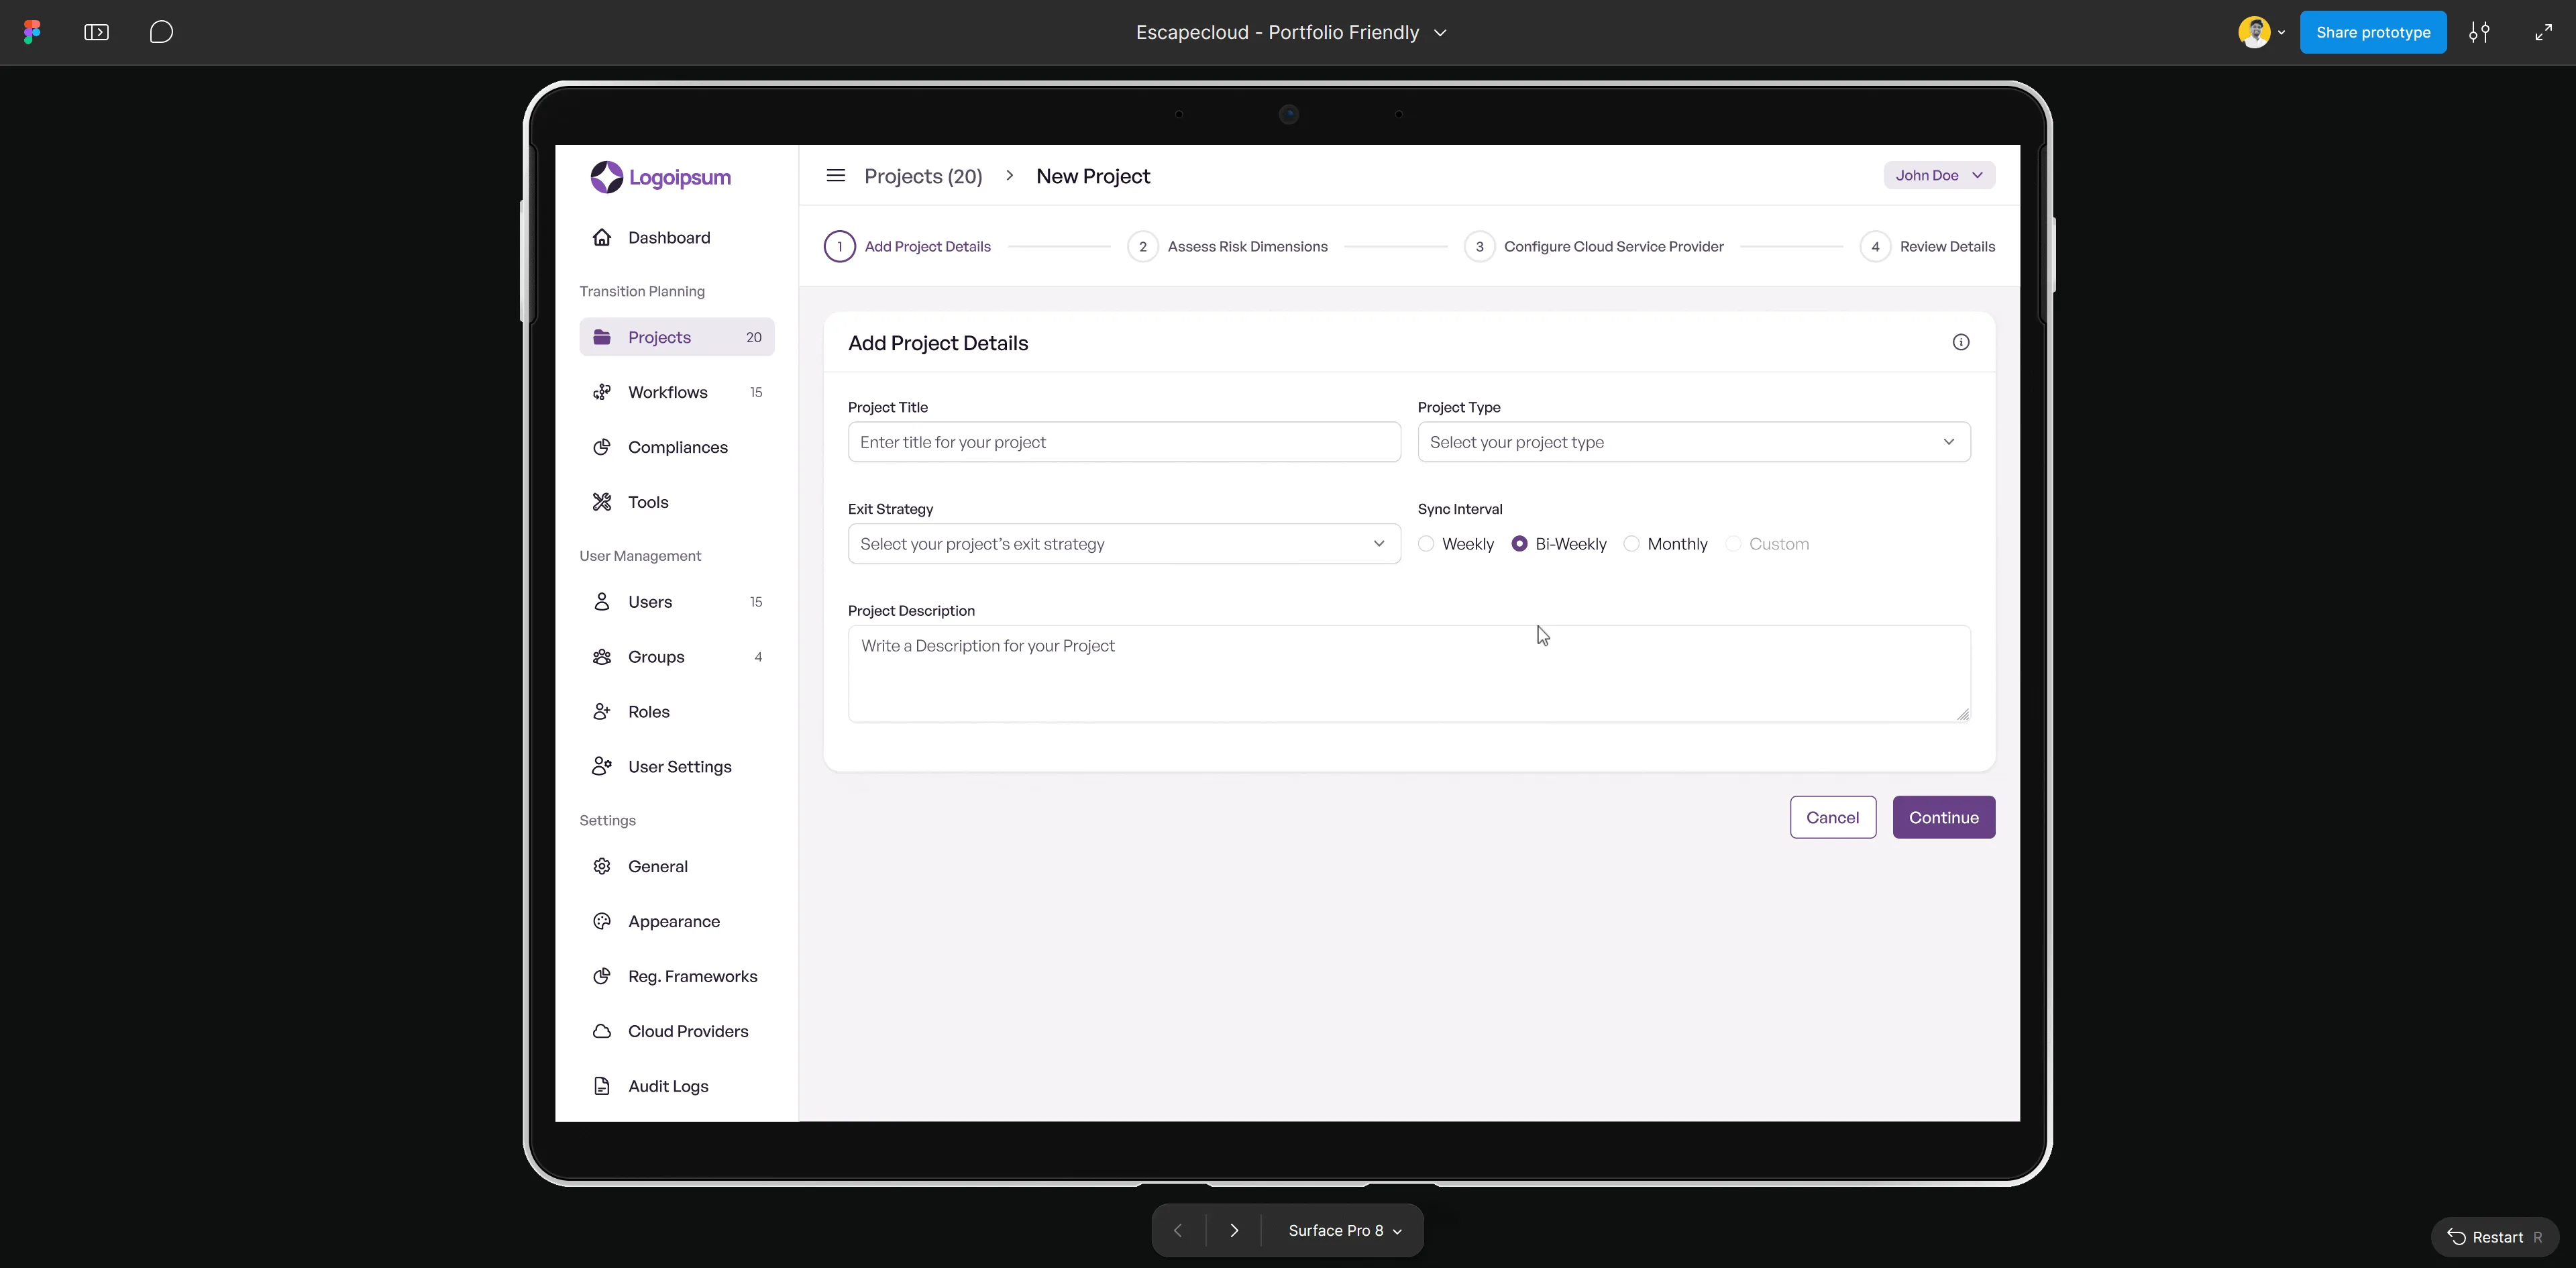Image resolution: width=2576 pixels, height=1268 pixels.
Task: Click the Cancel button
Action: pyautogui.click(x=1833, y=817)
